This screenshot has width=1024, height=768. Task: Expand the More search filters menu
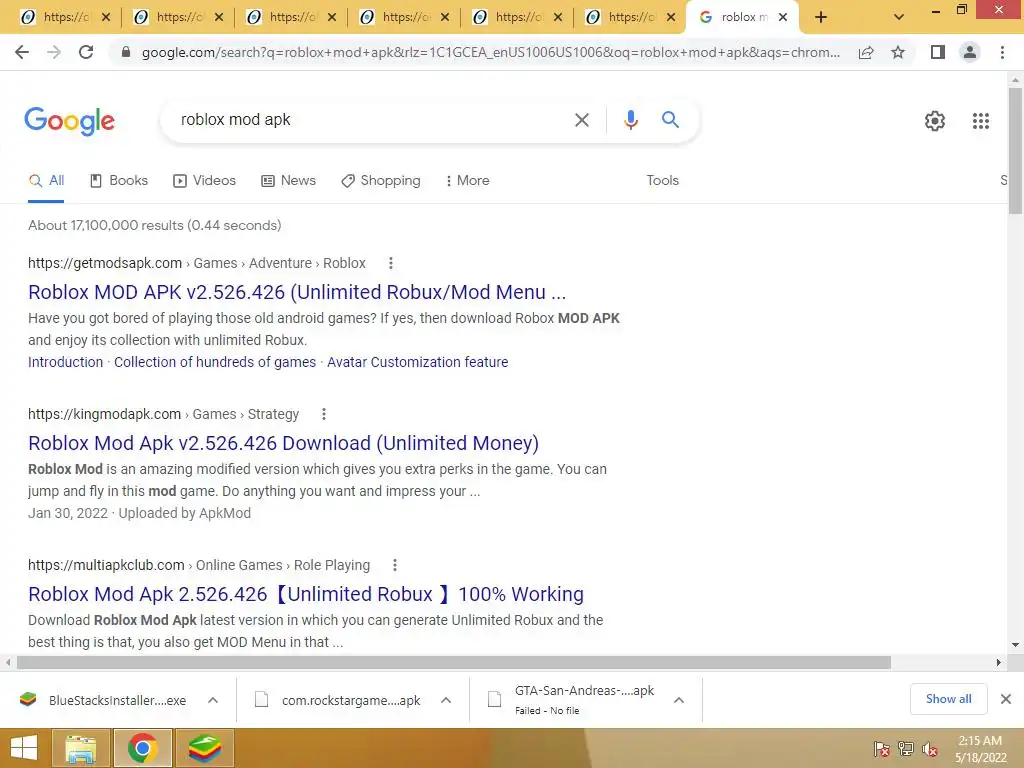467,181
